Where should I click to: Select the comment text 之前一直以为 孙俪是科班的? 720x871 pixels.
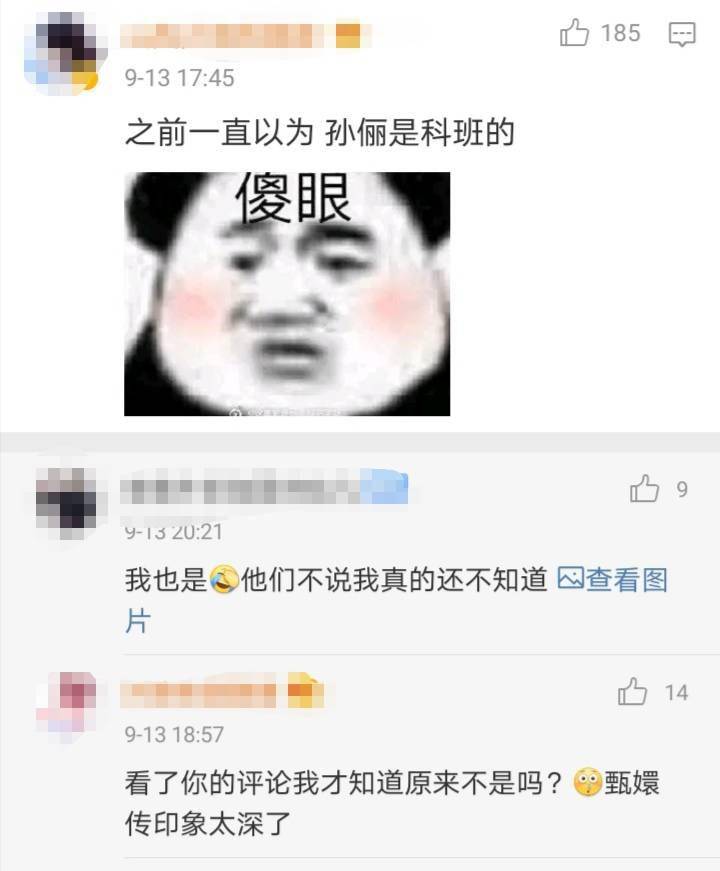click(319, 133)
